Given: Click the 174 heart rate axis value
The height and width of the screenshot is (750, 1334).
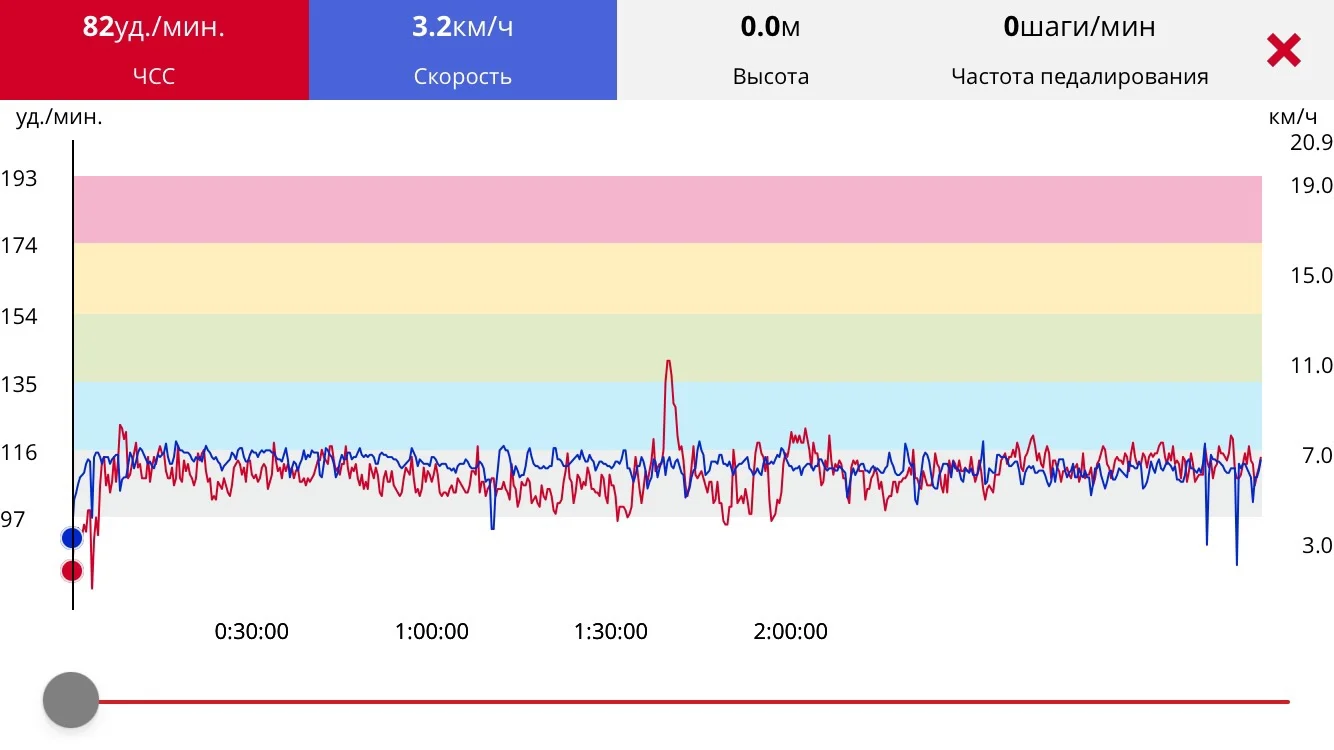Looking at the screenshot, I should 19,246.
